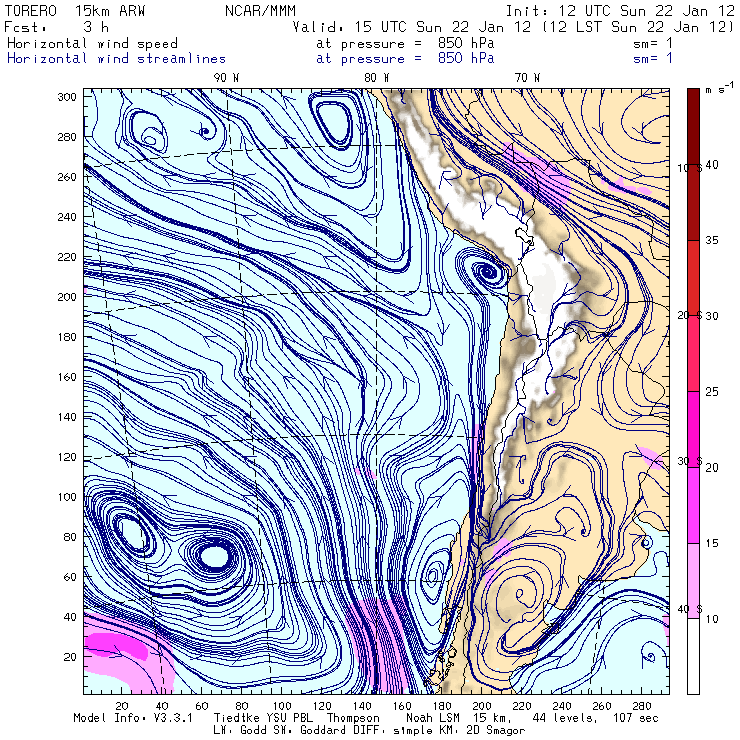Screen dimensions: 740x740
Task: Pick the light pink colorbar segment between 10 and 15
Action: (x=693, y=581)
